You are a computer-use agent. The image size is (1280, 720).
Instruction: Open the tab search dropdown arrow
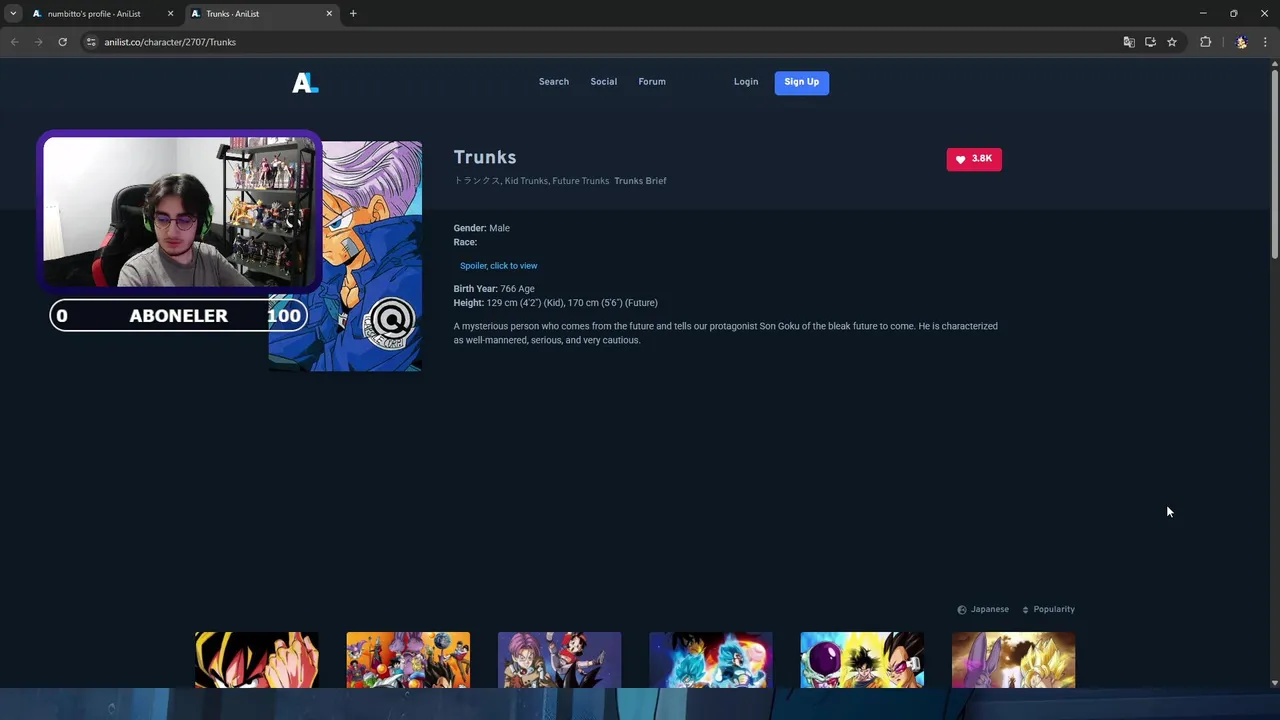(x=13, y=14)
